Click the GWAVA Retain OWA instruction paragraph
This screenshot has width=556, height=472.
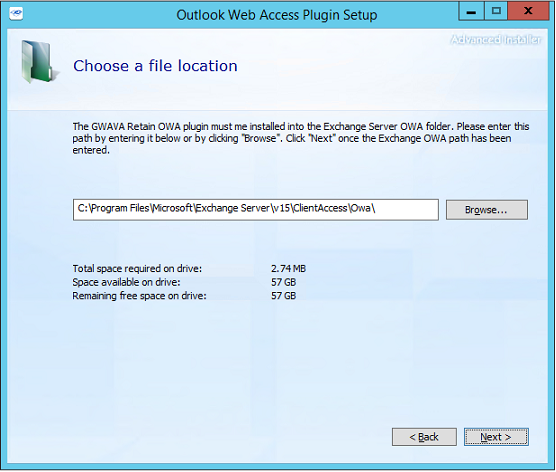point(301,138)
